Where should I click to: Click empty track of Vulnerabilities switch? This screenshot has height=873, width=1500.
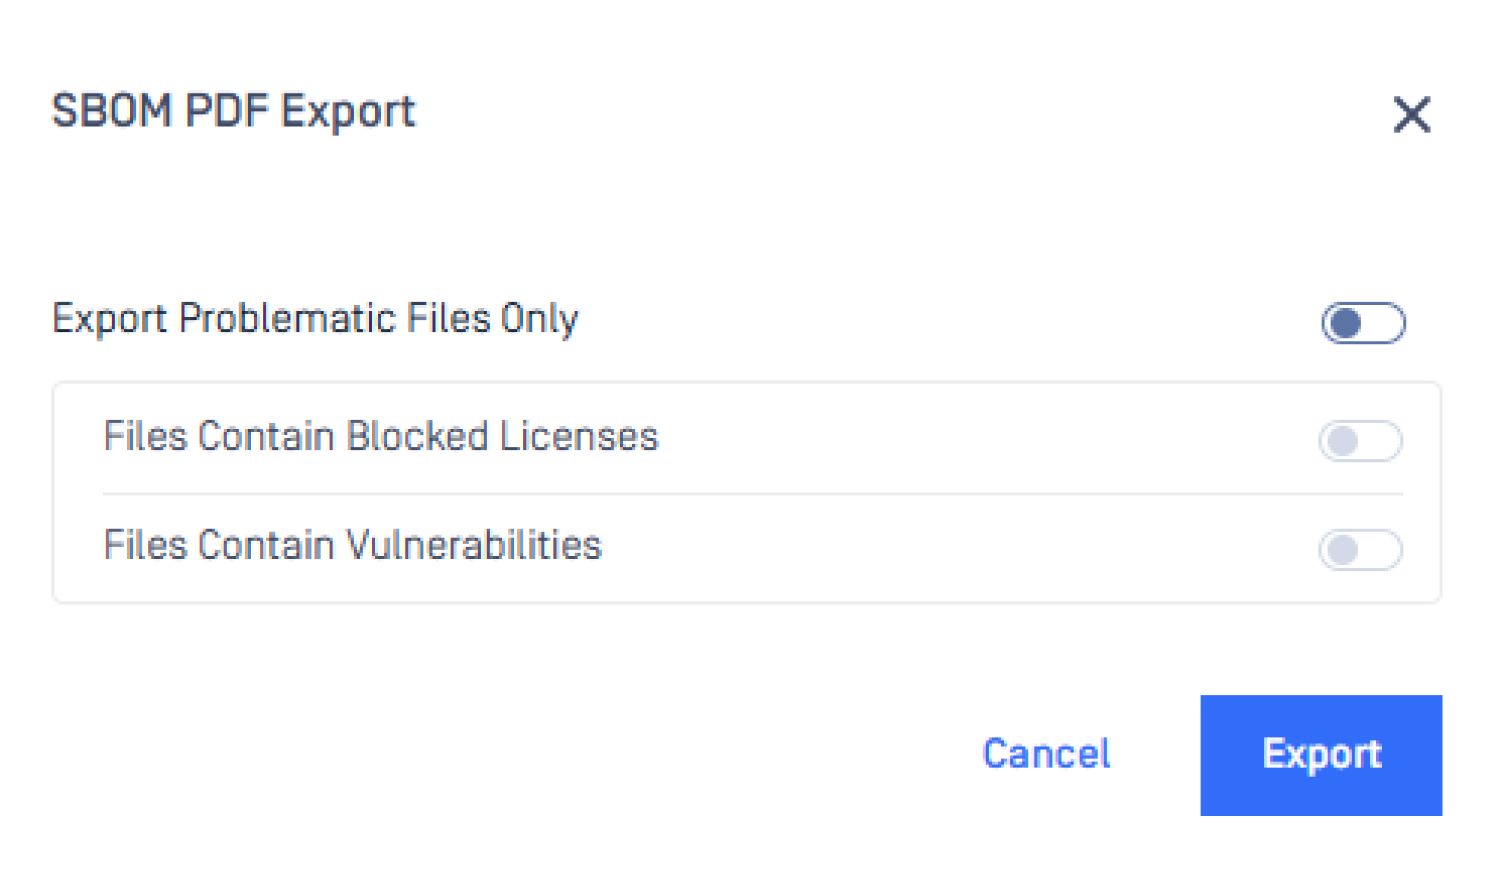(x=1380, y=549)
